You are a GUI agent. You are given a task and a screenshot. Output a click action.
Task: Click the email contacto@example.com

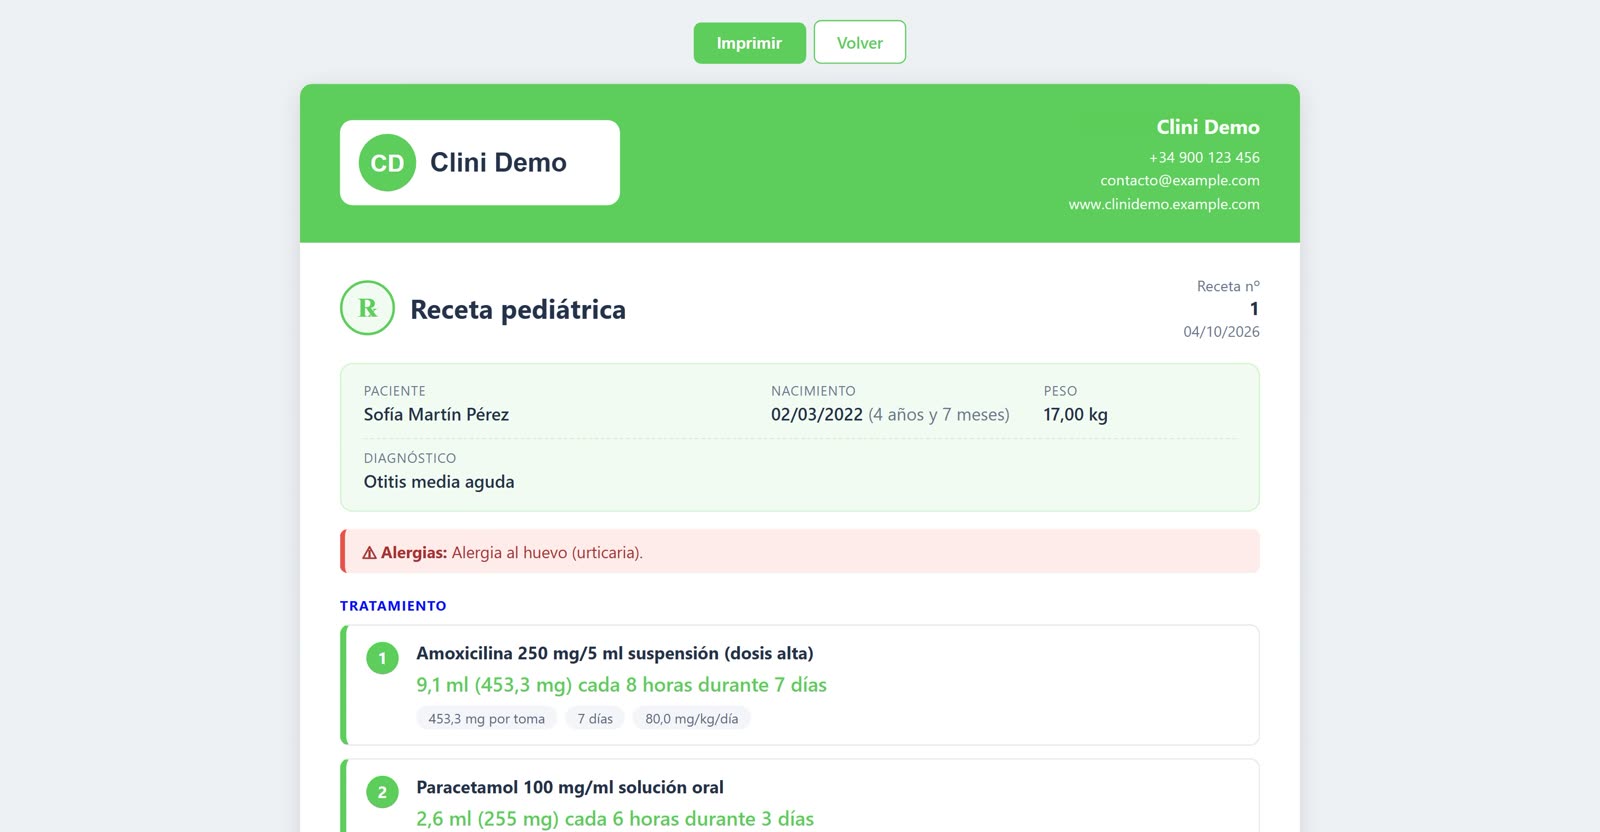click(x=1180, y=180)
